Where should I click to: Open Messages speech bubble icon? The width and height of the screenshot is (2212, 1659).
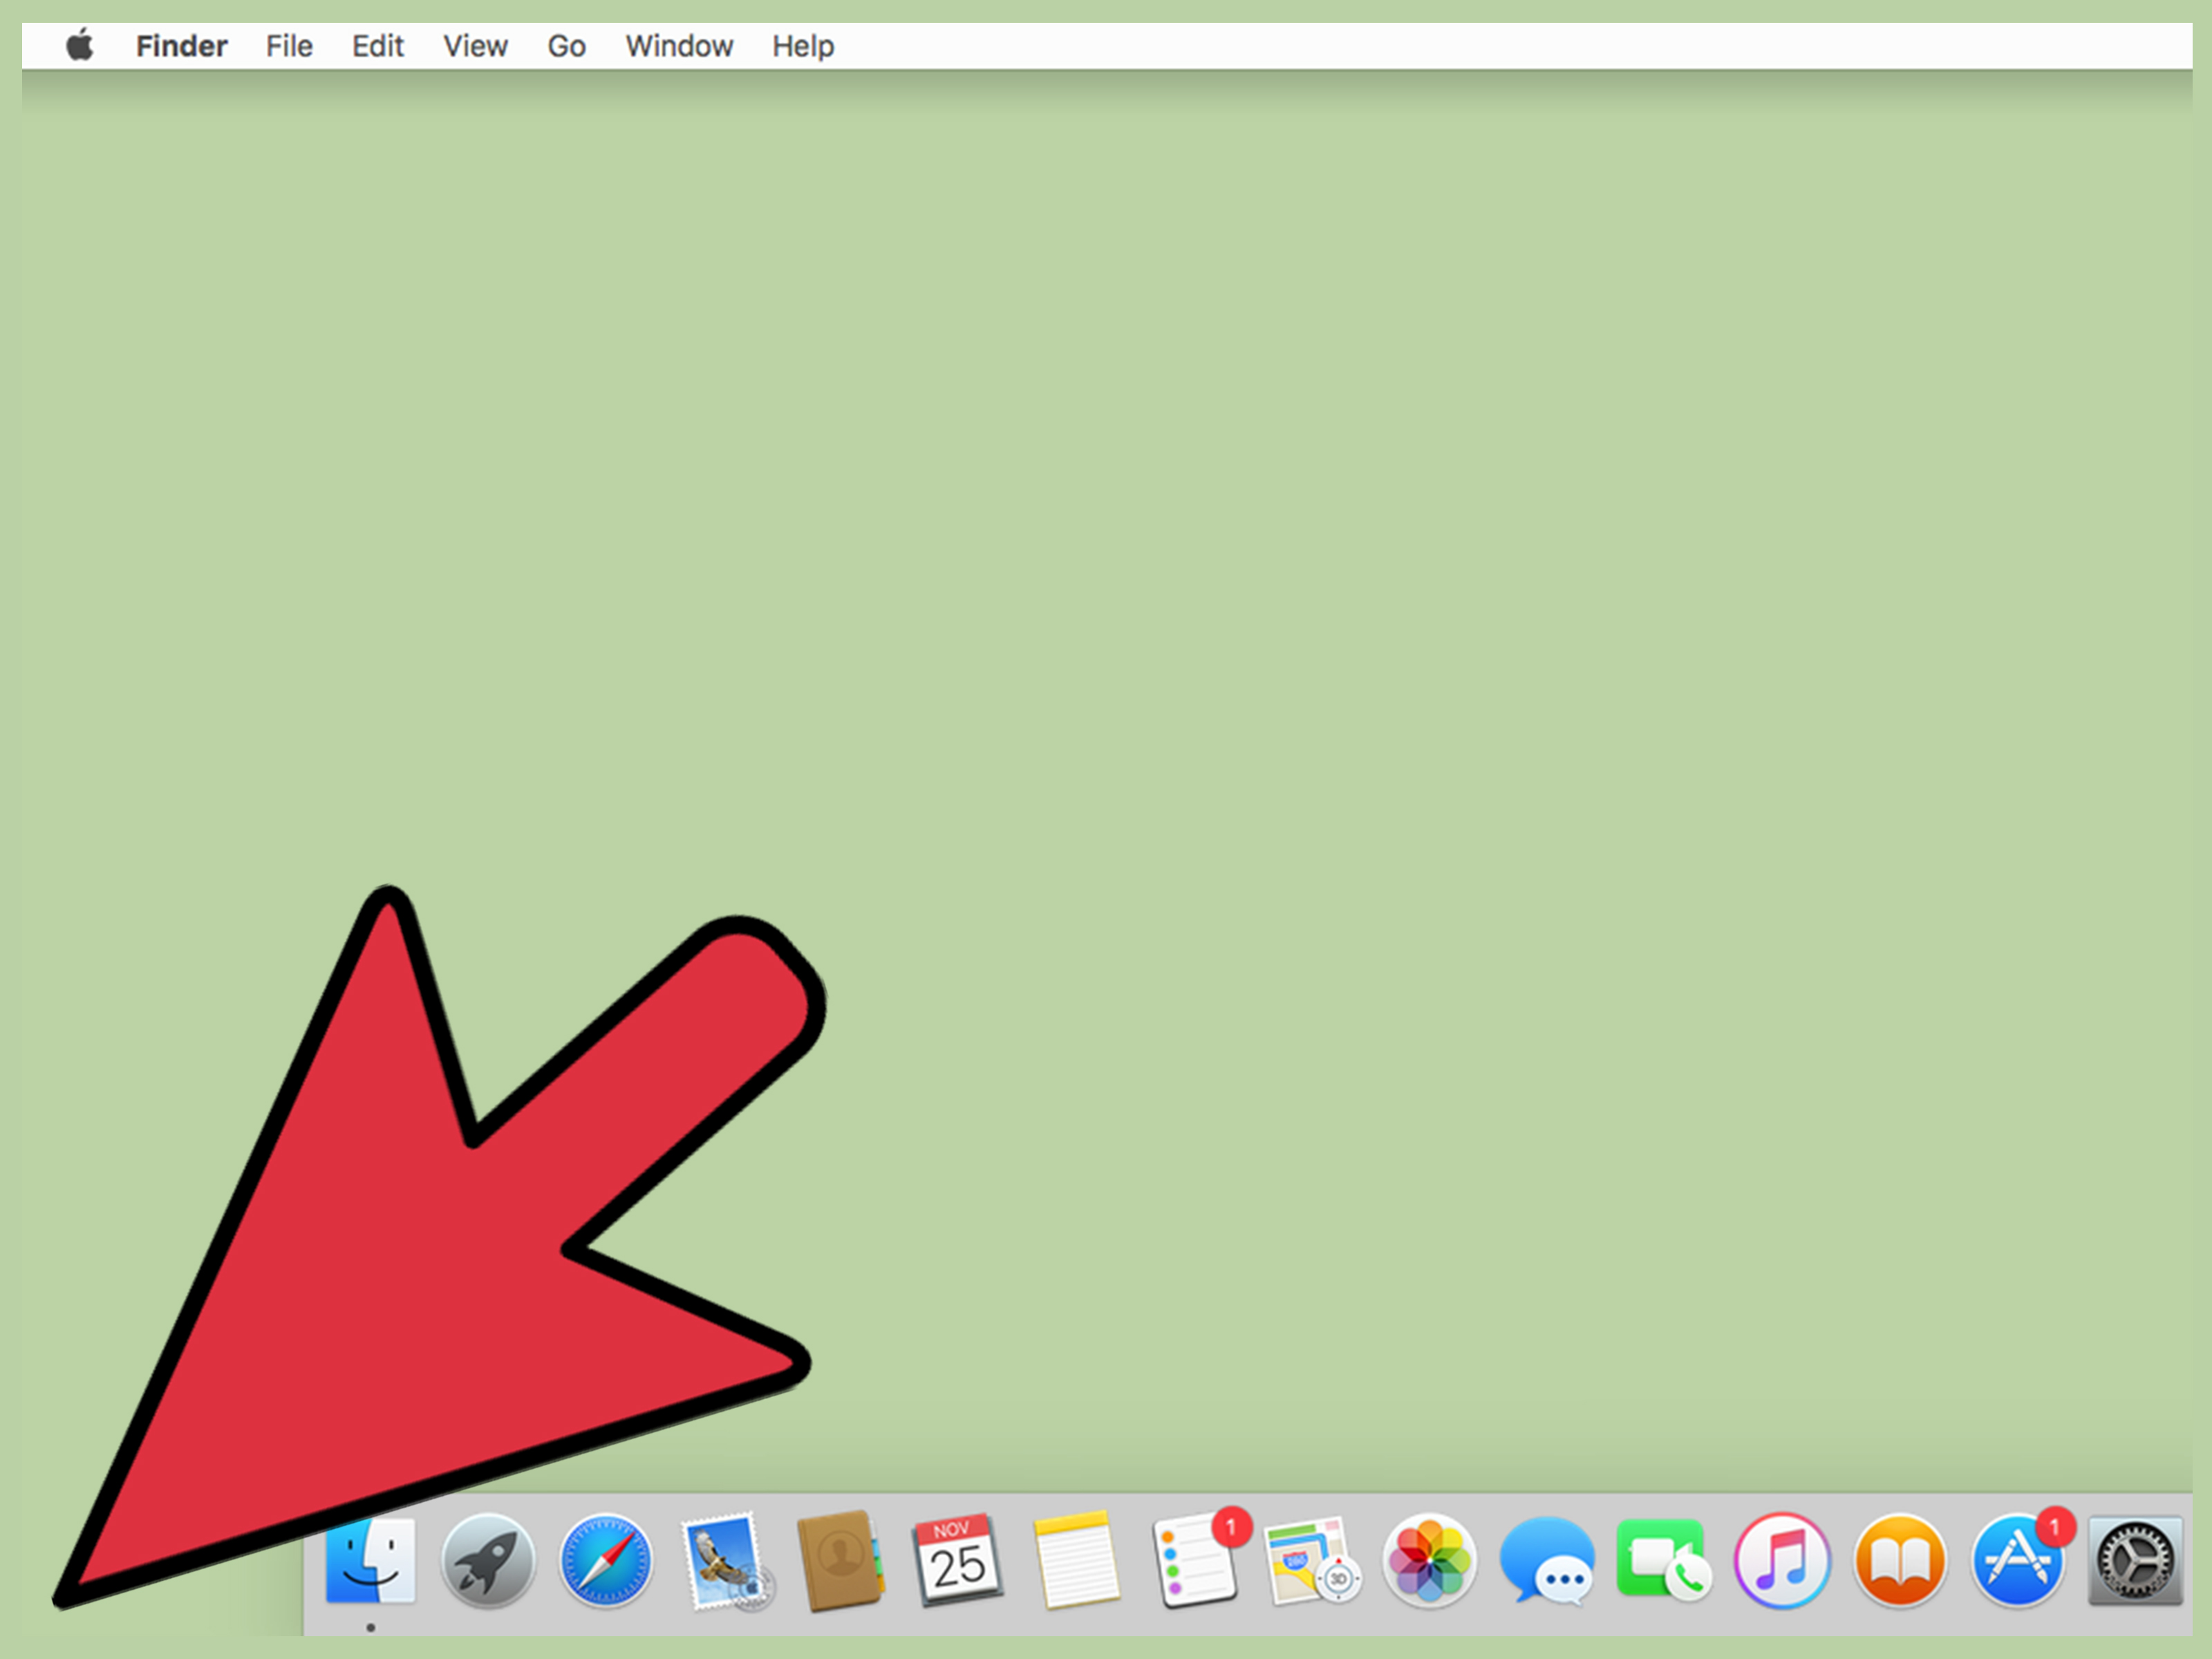pos(1547,1560)
